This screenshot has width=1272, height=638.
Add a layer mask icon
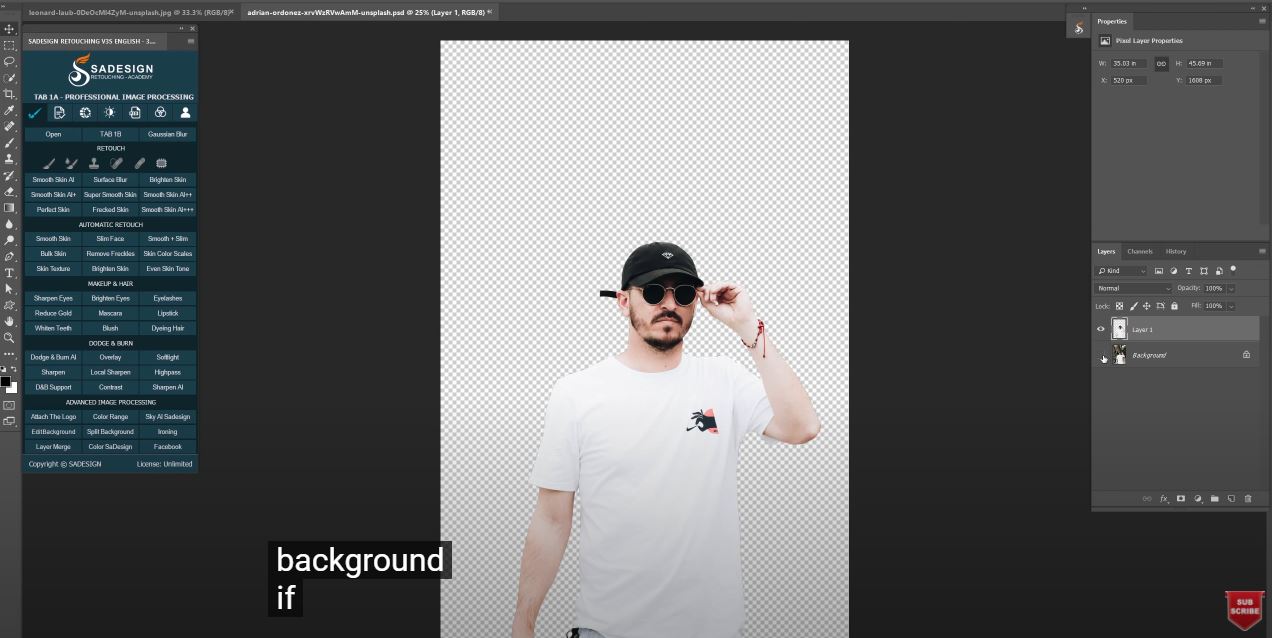[1181, 498]
